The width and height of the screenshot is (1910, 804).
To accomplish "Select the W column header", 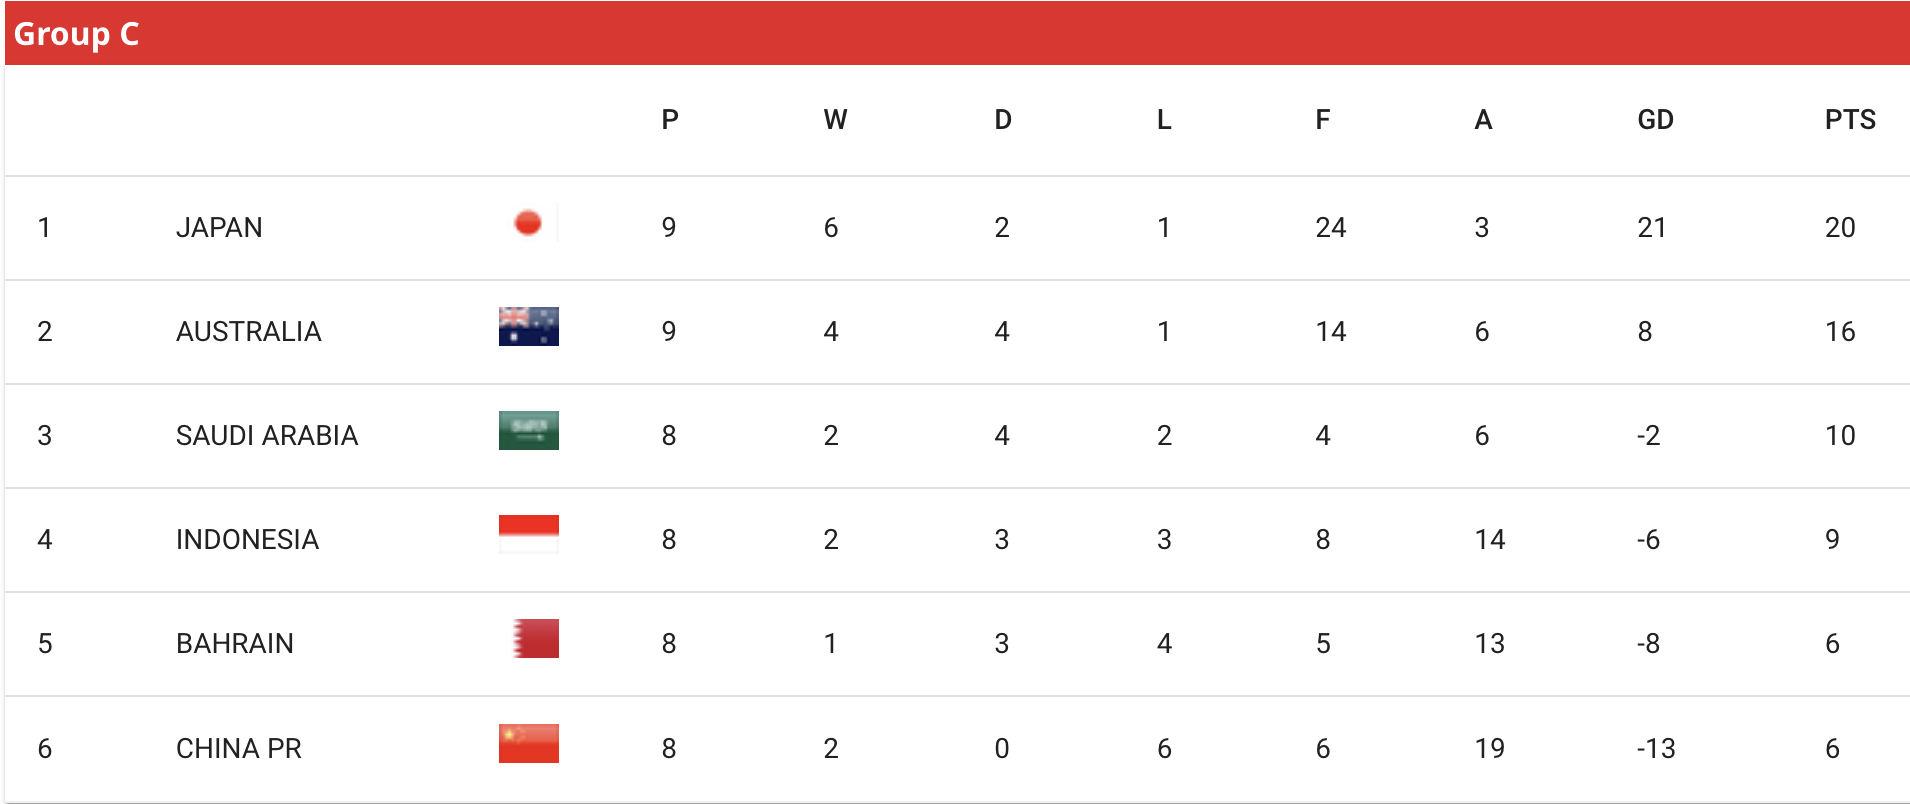I will (835, 120).
